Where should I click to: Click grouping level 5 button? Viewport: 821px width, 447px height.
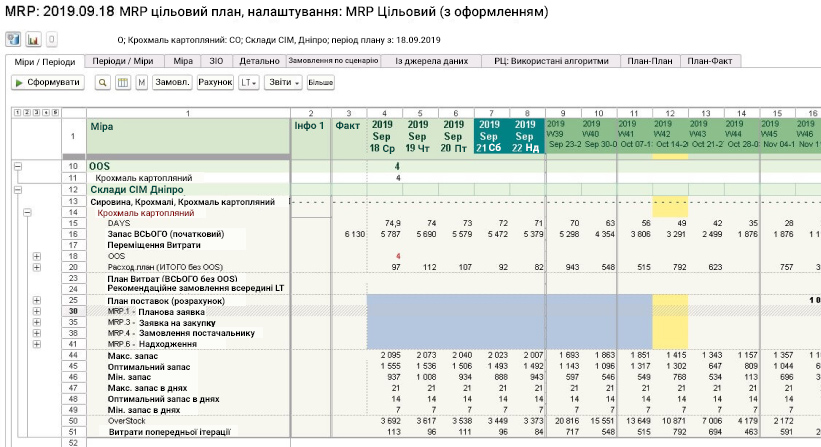[56, 113]
